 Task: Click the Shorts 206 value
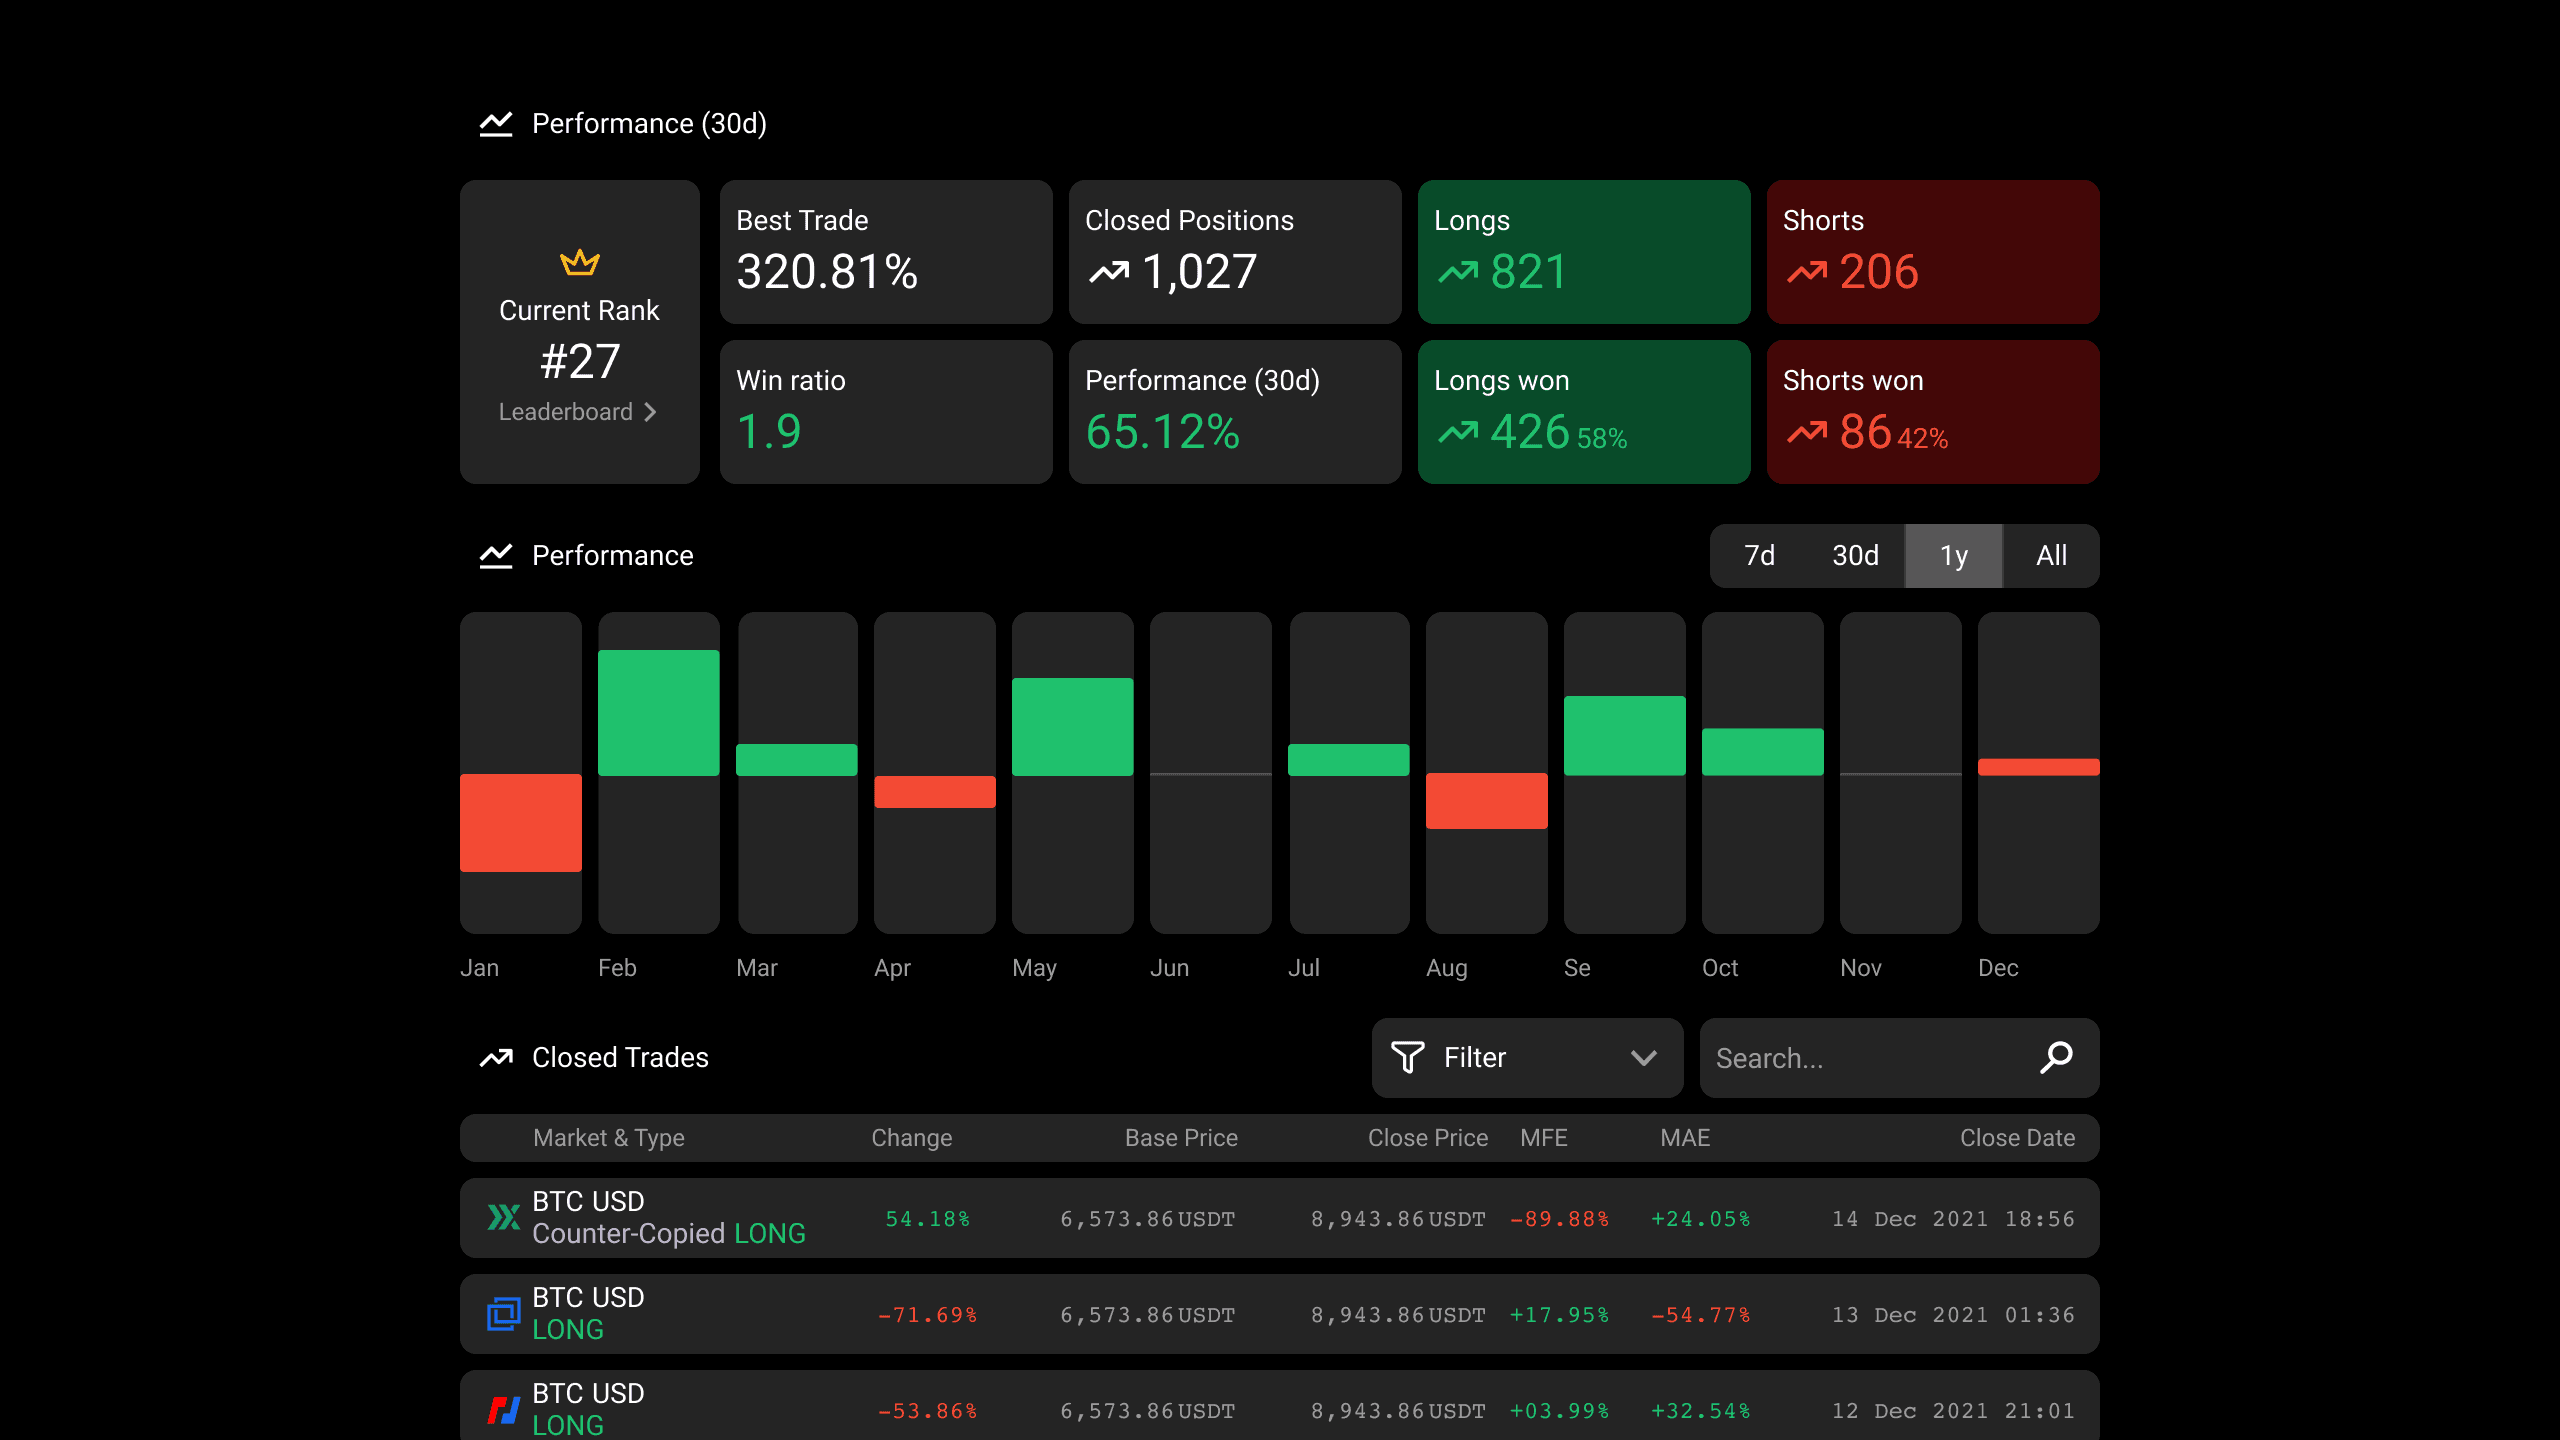[1879, 272]
